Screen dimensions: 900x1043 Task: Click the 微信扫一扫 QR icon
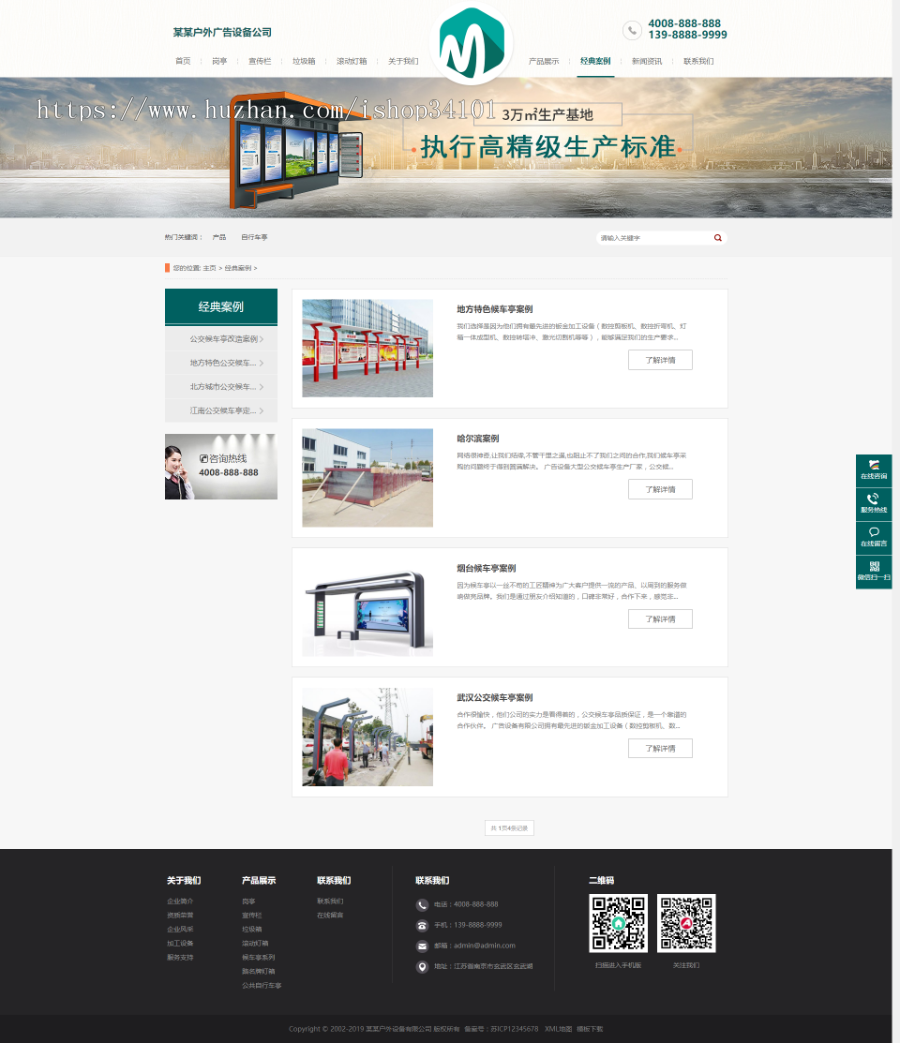[x=875, y=565]
